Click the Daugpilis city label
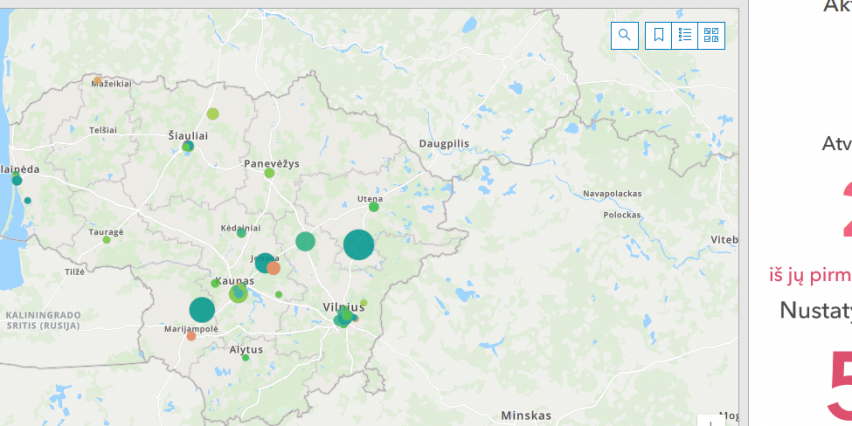852x426 pixels. tap(444, 144)
